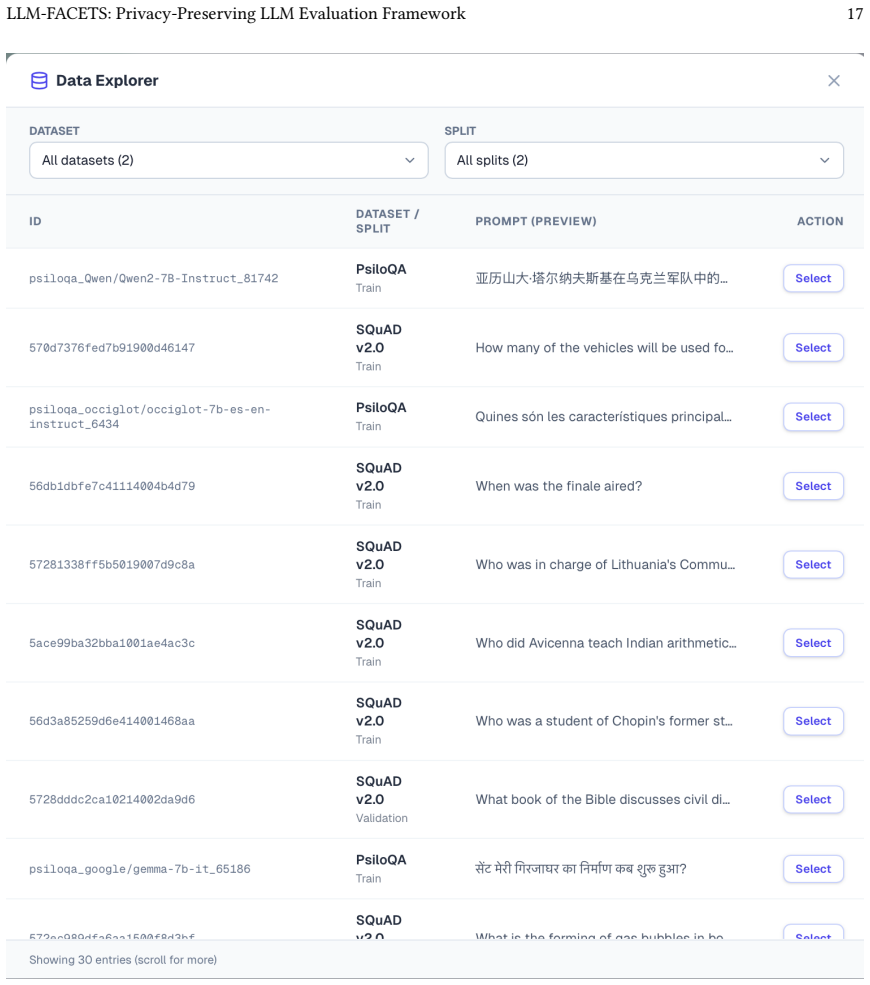Select the 'When was the finale aired?' row
Viewport: 870px width, 985px height.
point(813,486)
